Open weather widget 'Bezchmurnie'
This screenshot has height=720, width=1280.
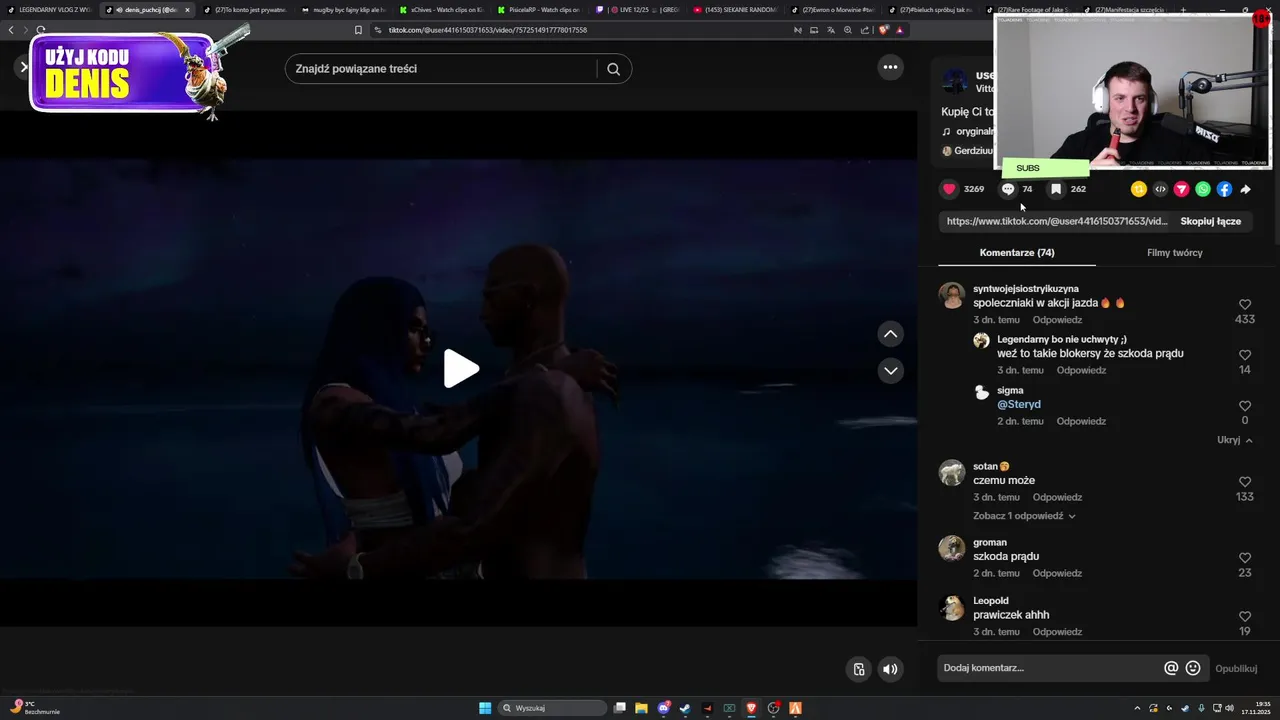click(x=35, y=708)
